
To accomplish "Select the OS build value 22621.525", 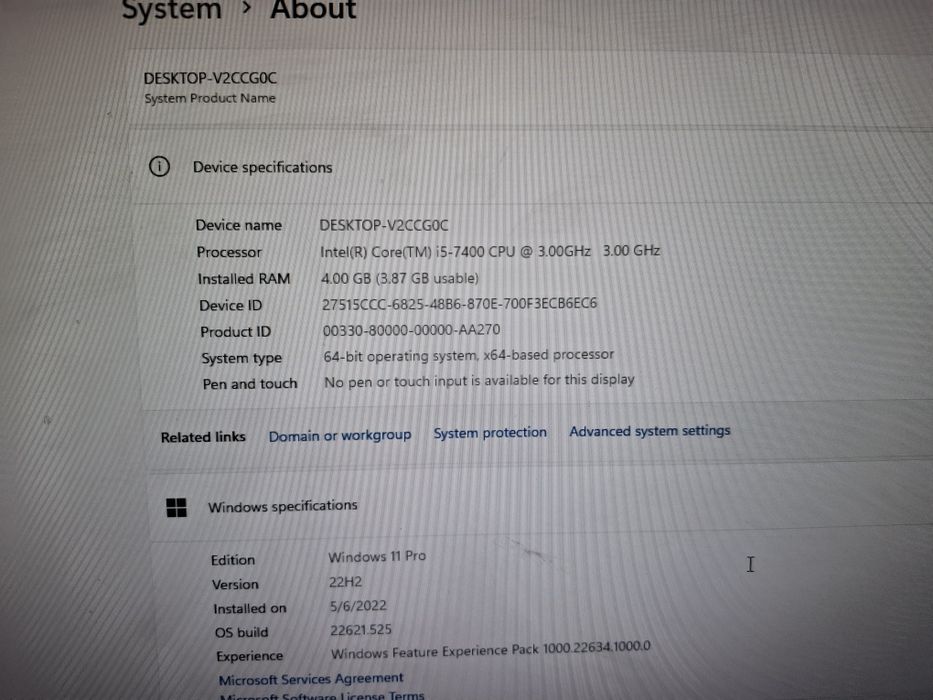I will tap(361, 630).
